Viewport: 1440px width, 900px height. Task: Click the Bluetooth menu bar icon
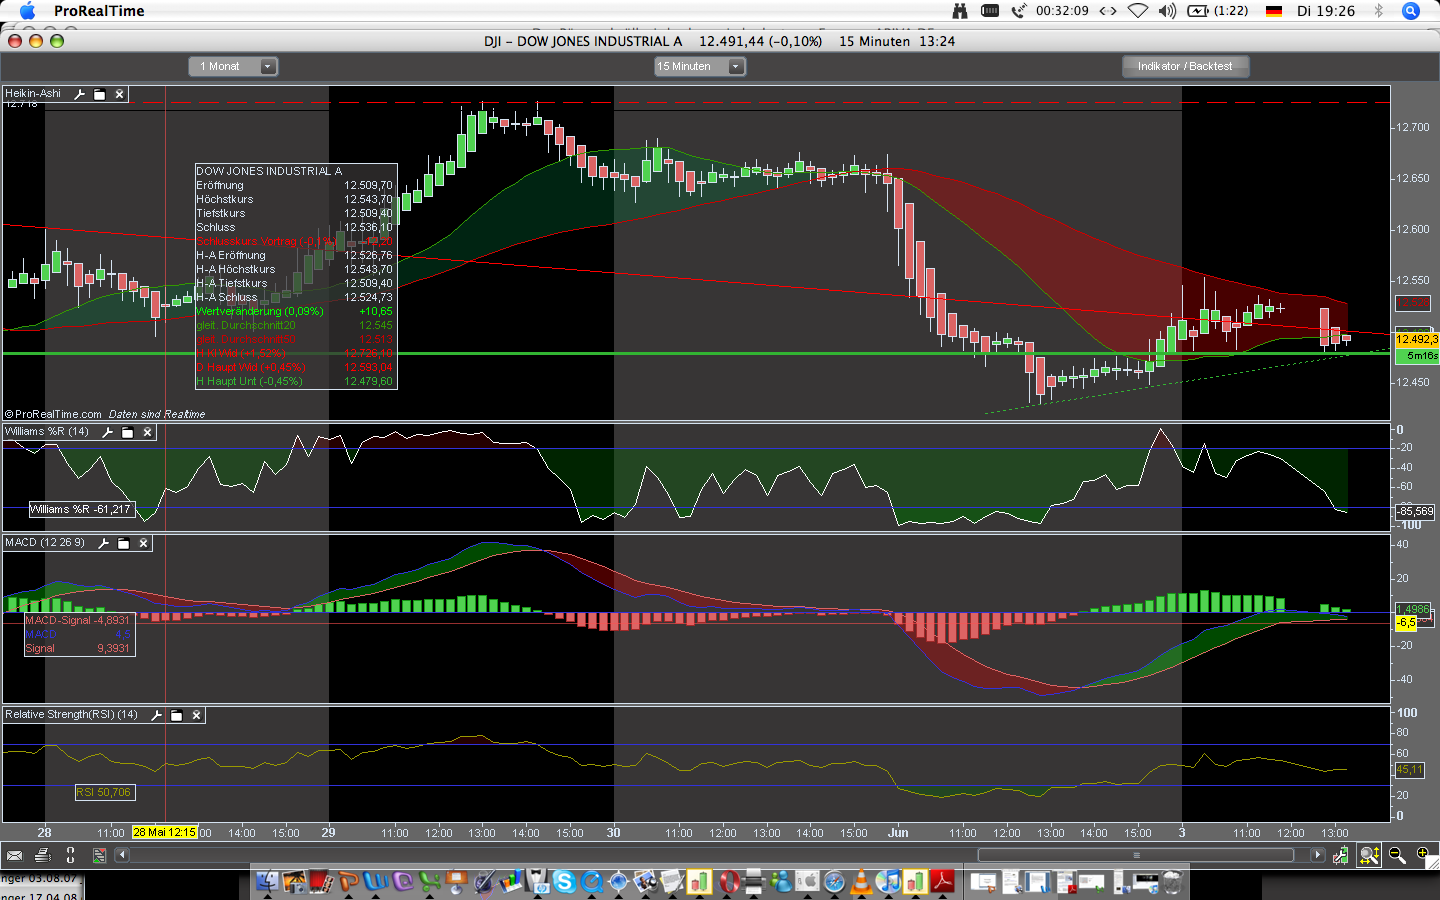[1378, 11]
